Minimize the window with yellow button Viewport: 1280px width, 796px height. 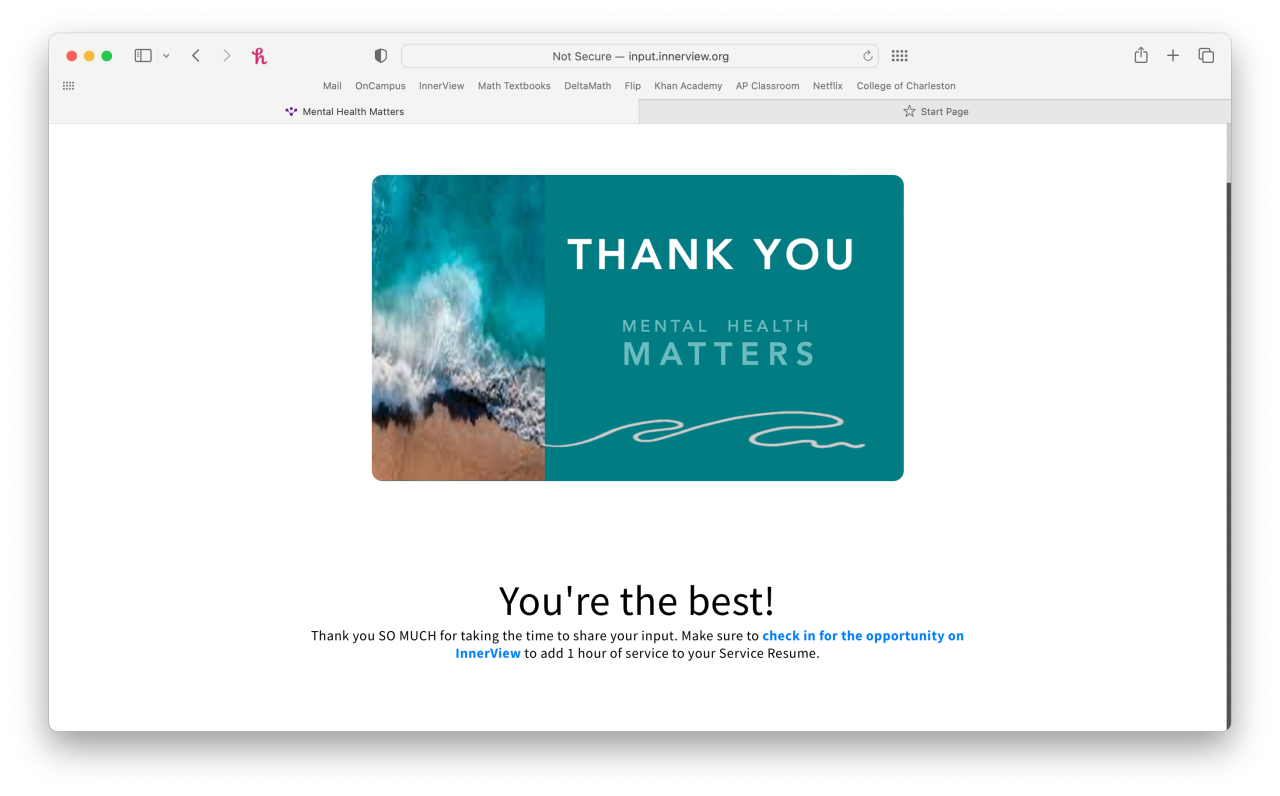tap(89, 56)
